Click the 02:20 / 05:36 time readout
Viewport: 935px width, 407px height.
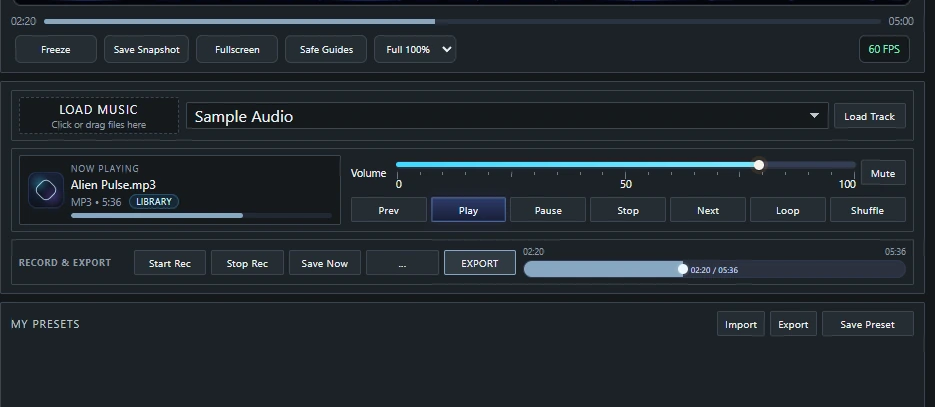pyautogui.click(x=714, y=270)
